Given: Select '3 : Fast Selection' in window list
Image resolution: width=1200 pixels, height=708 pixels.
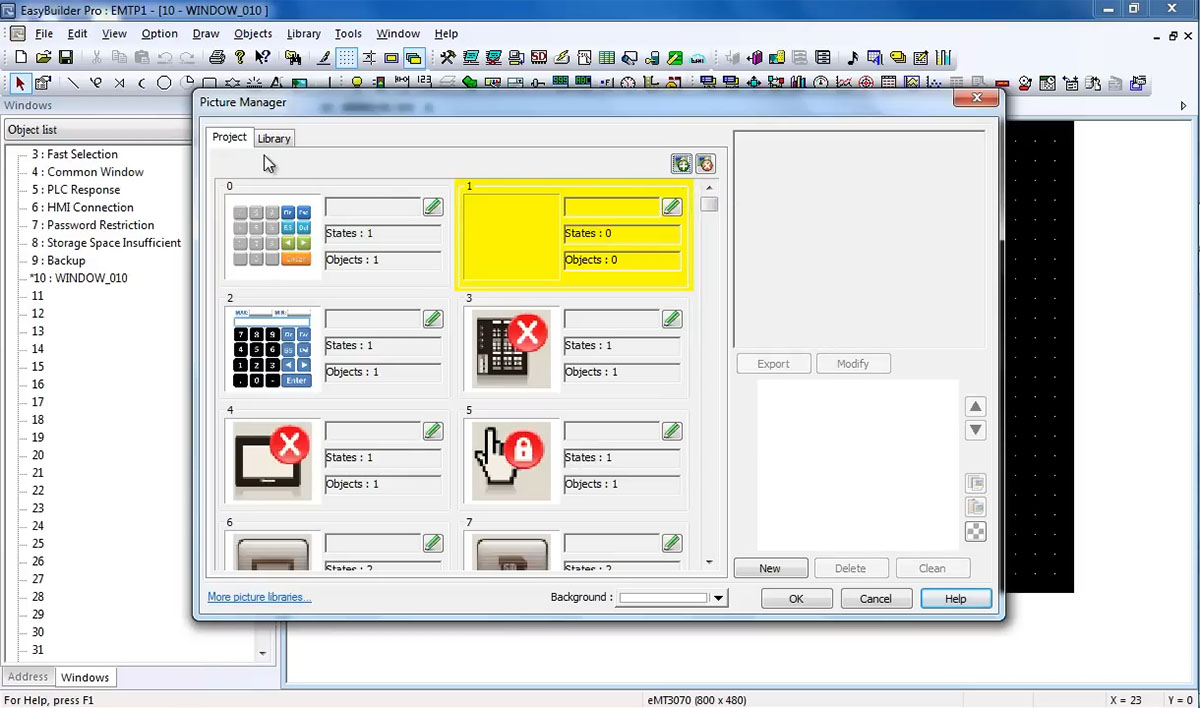Looking at the screenshot, I should [x=75, y=154].
